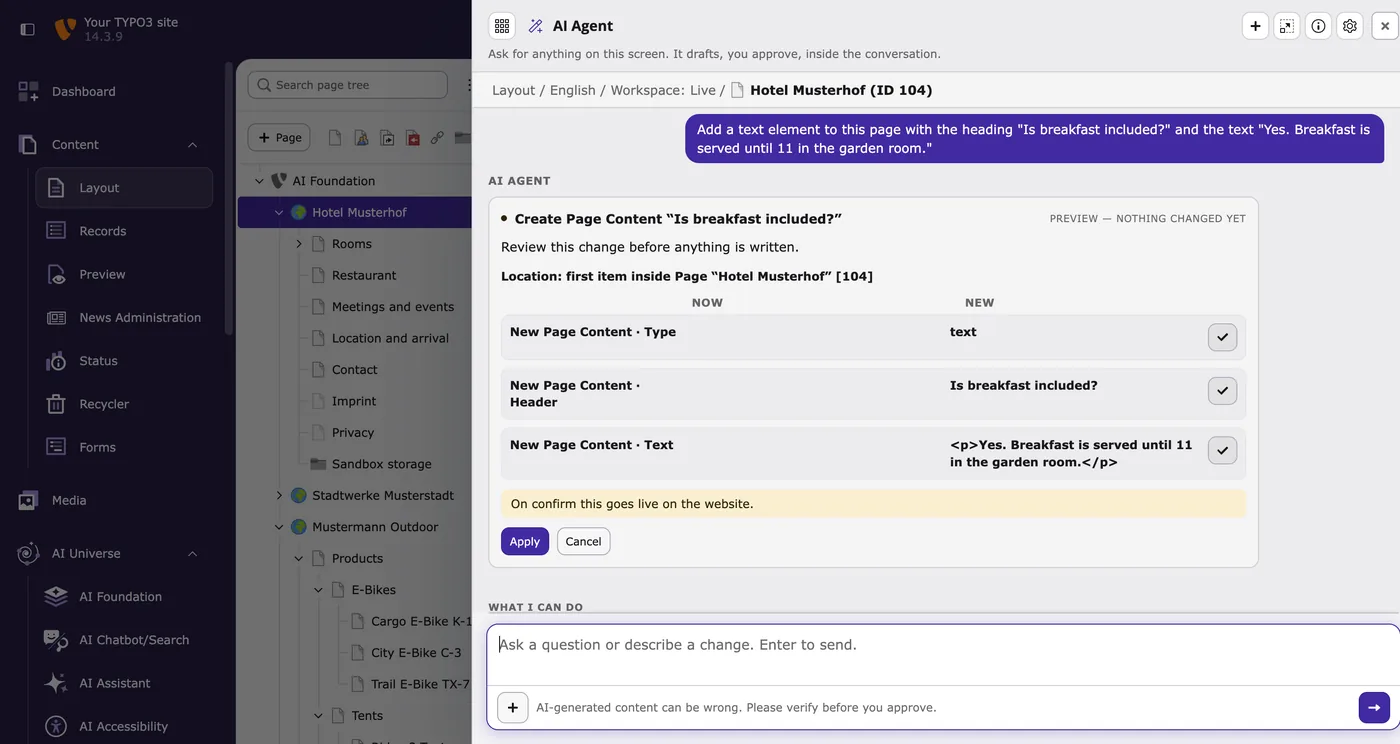1400x744 pixels.
Task: Close the AI Agent panel
Action: (1385, 26)
